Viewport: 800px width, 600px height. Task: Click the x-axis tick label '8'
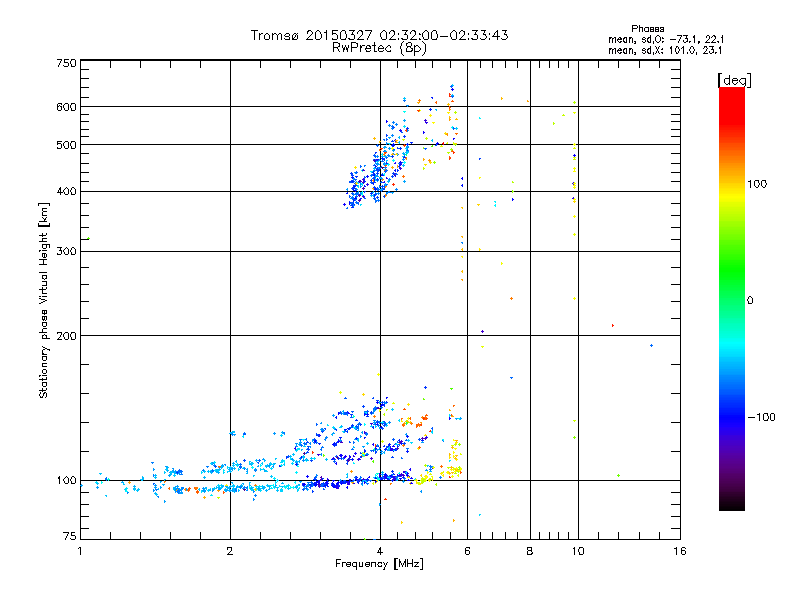click(530, 551)
